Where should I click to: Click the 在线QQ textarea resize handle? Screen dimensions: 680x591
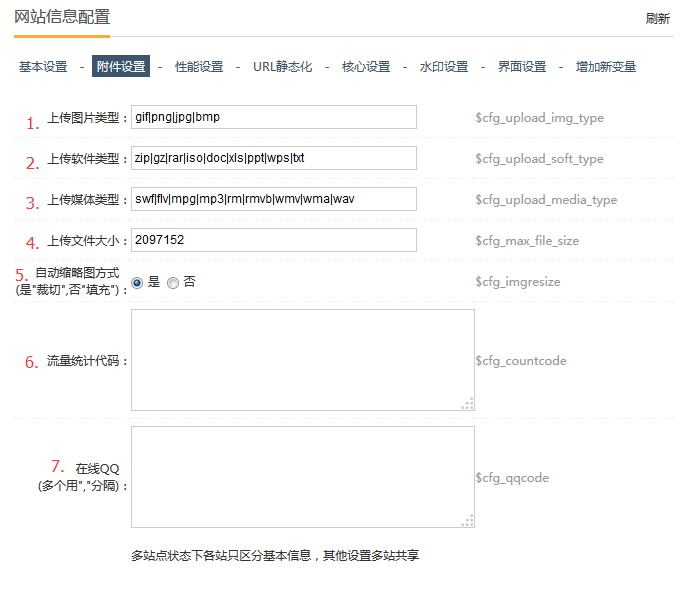tap(467, 521)
